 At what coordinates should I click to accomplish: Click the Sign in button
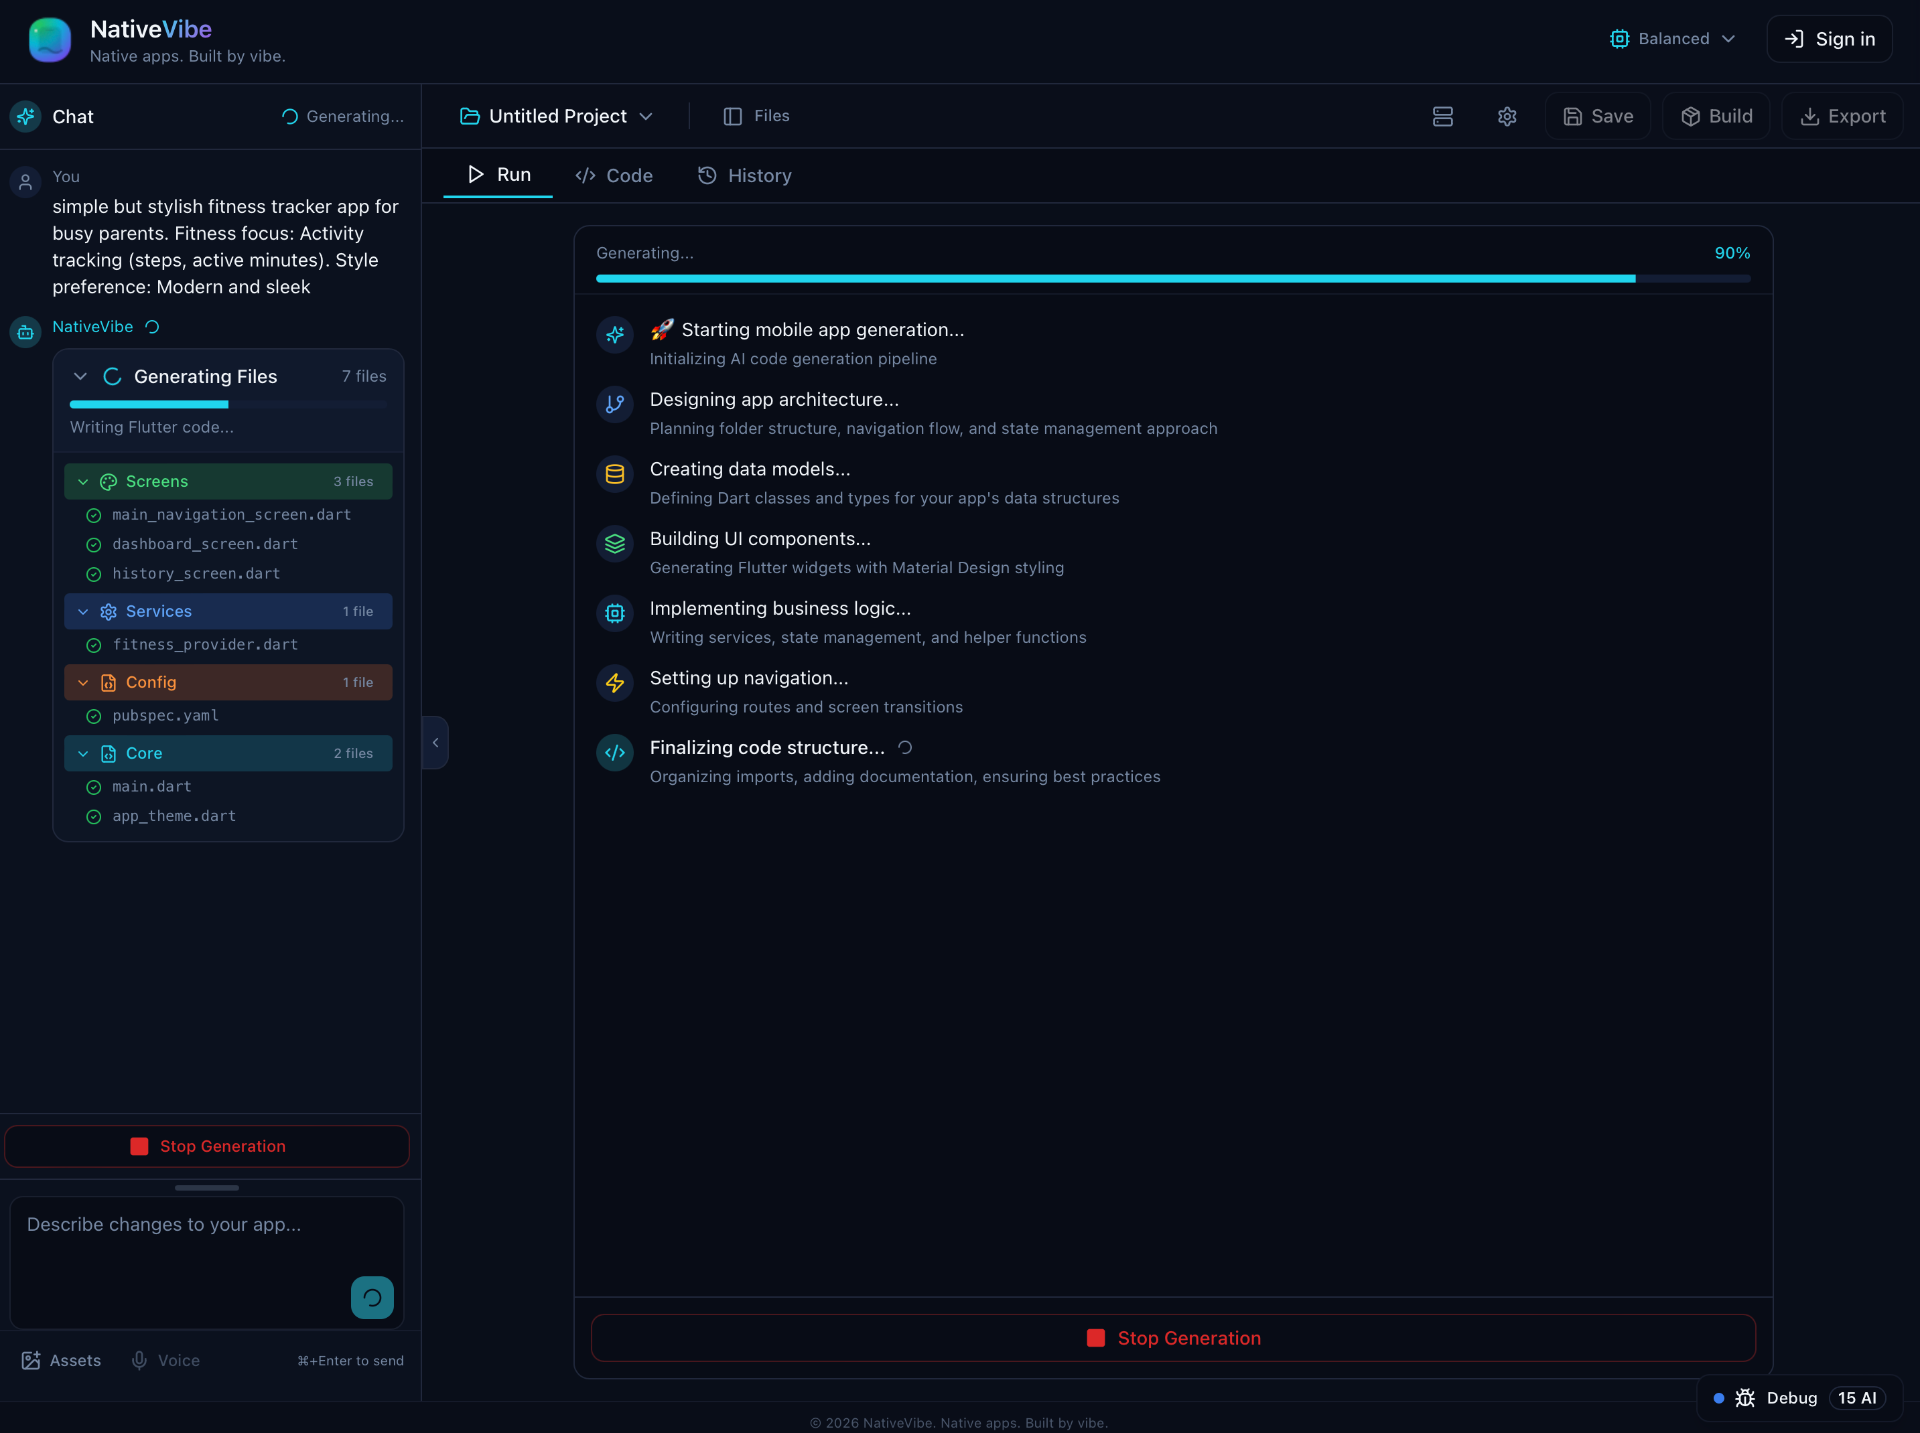(x=1829, y=39)
